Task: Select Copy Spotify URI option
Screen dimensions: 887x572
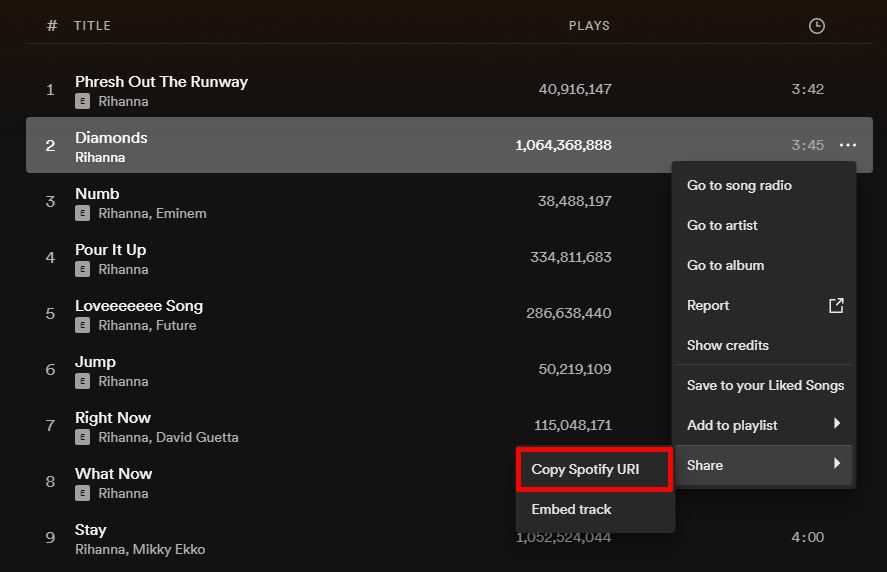Action: pyautogui.click(x=585, y=469)
